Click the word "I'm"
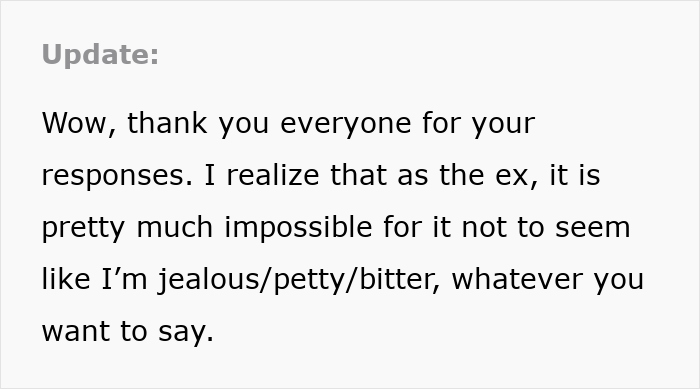 coord(125,279)
